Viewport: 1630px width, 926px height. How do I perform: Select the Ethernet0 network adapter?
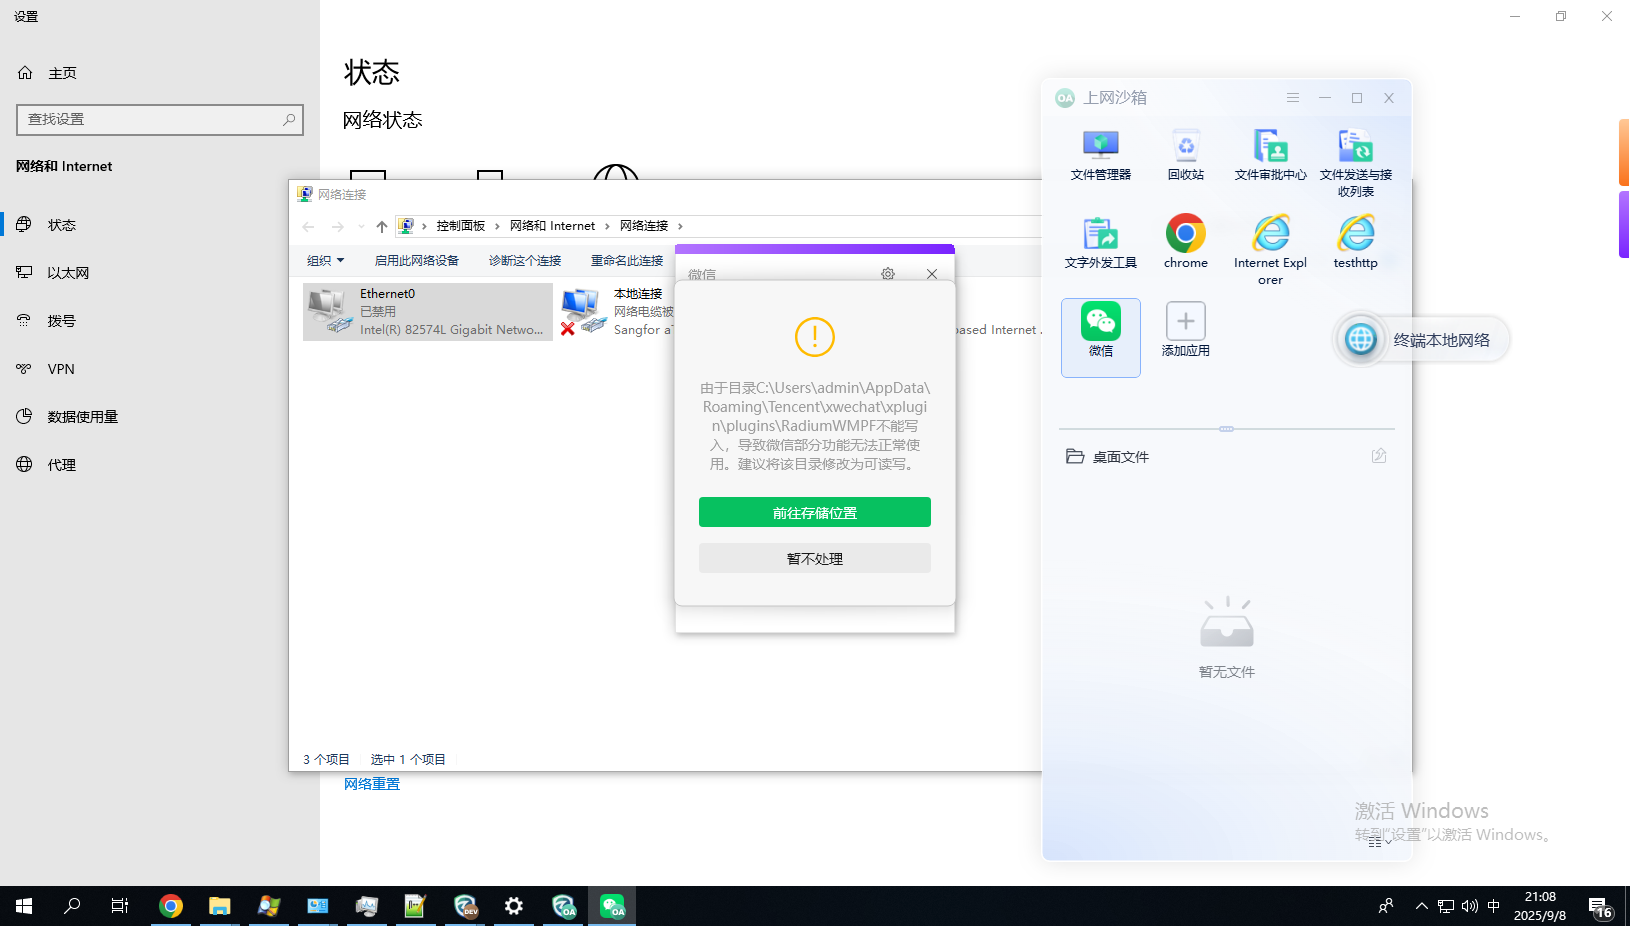(428, 311)
